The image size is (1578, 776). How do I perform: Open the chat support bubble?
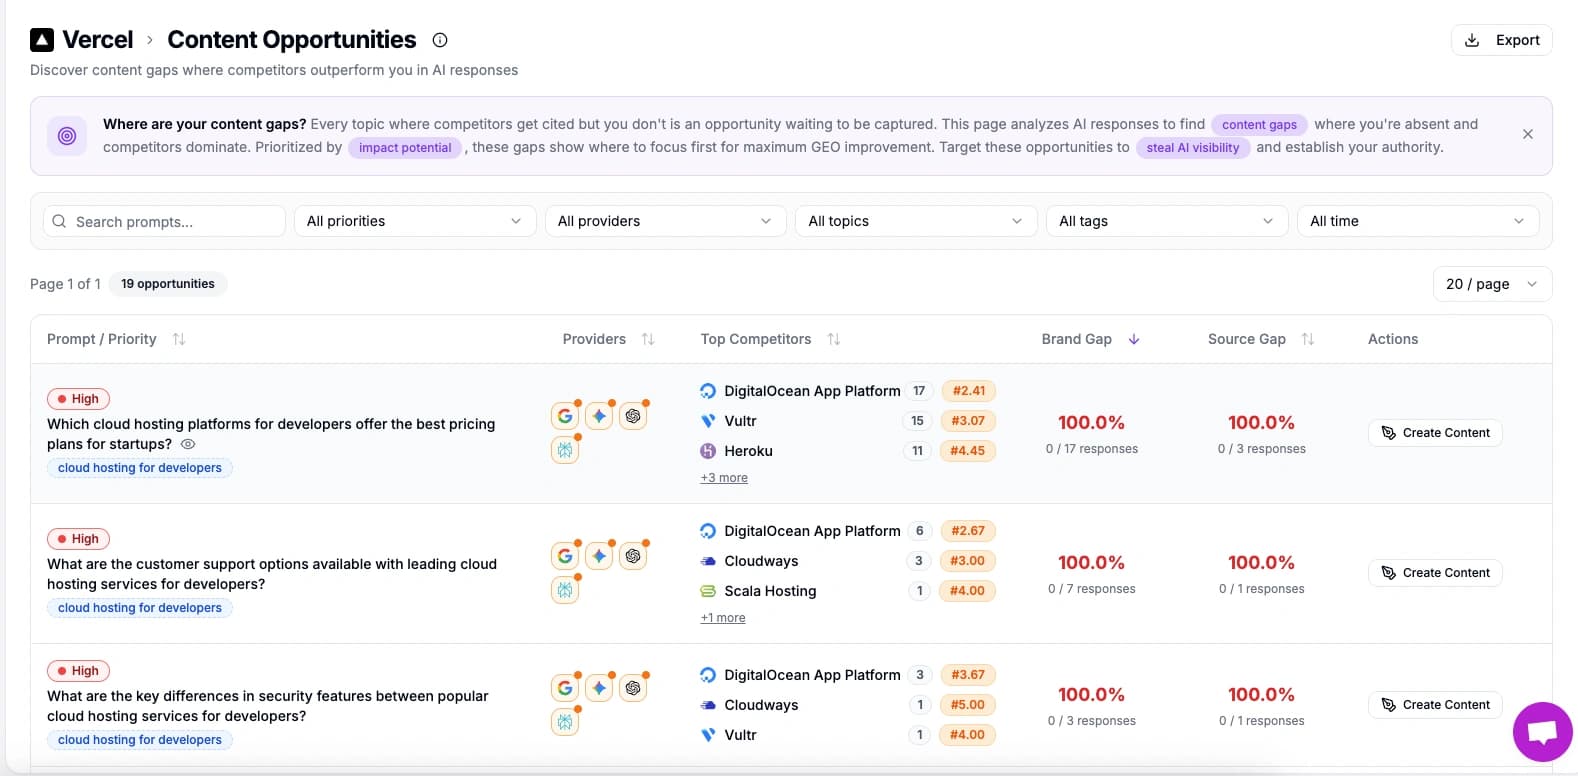pyautogui.click(x=1542, y=732)
